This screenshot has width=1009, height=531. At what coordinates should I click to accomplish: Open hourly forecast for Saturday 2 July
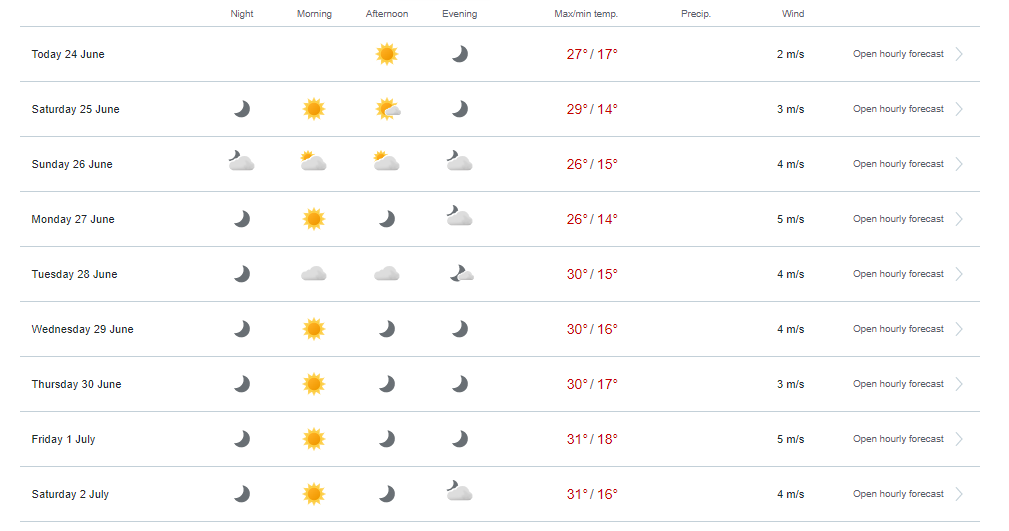point(898,494)
